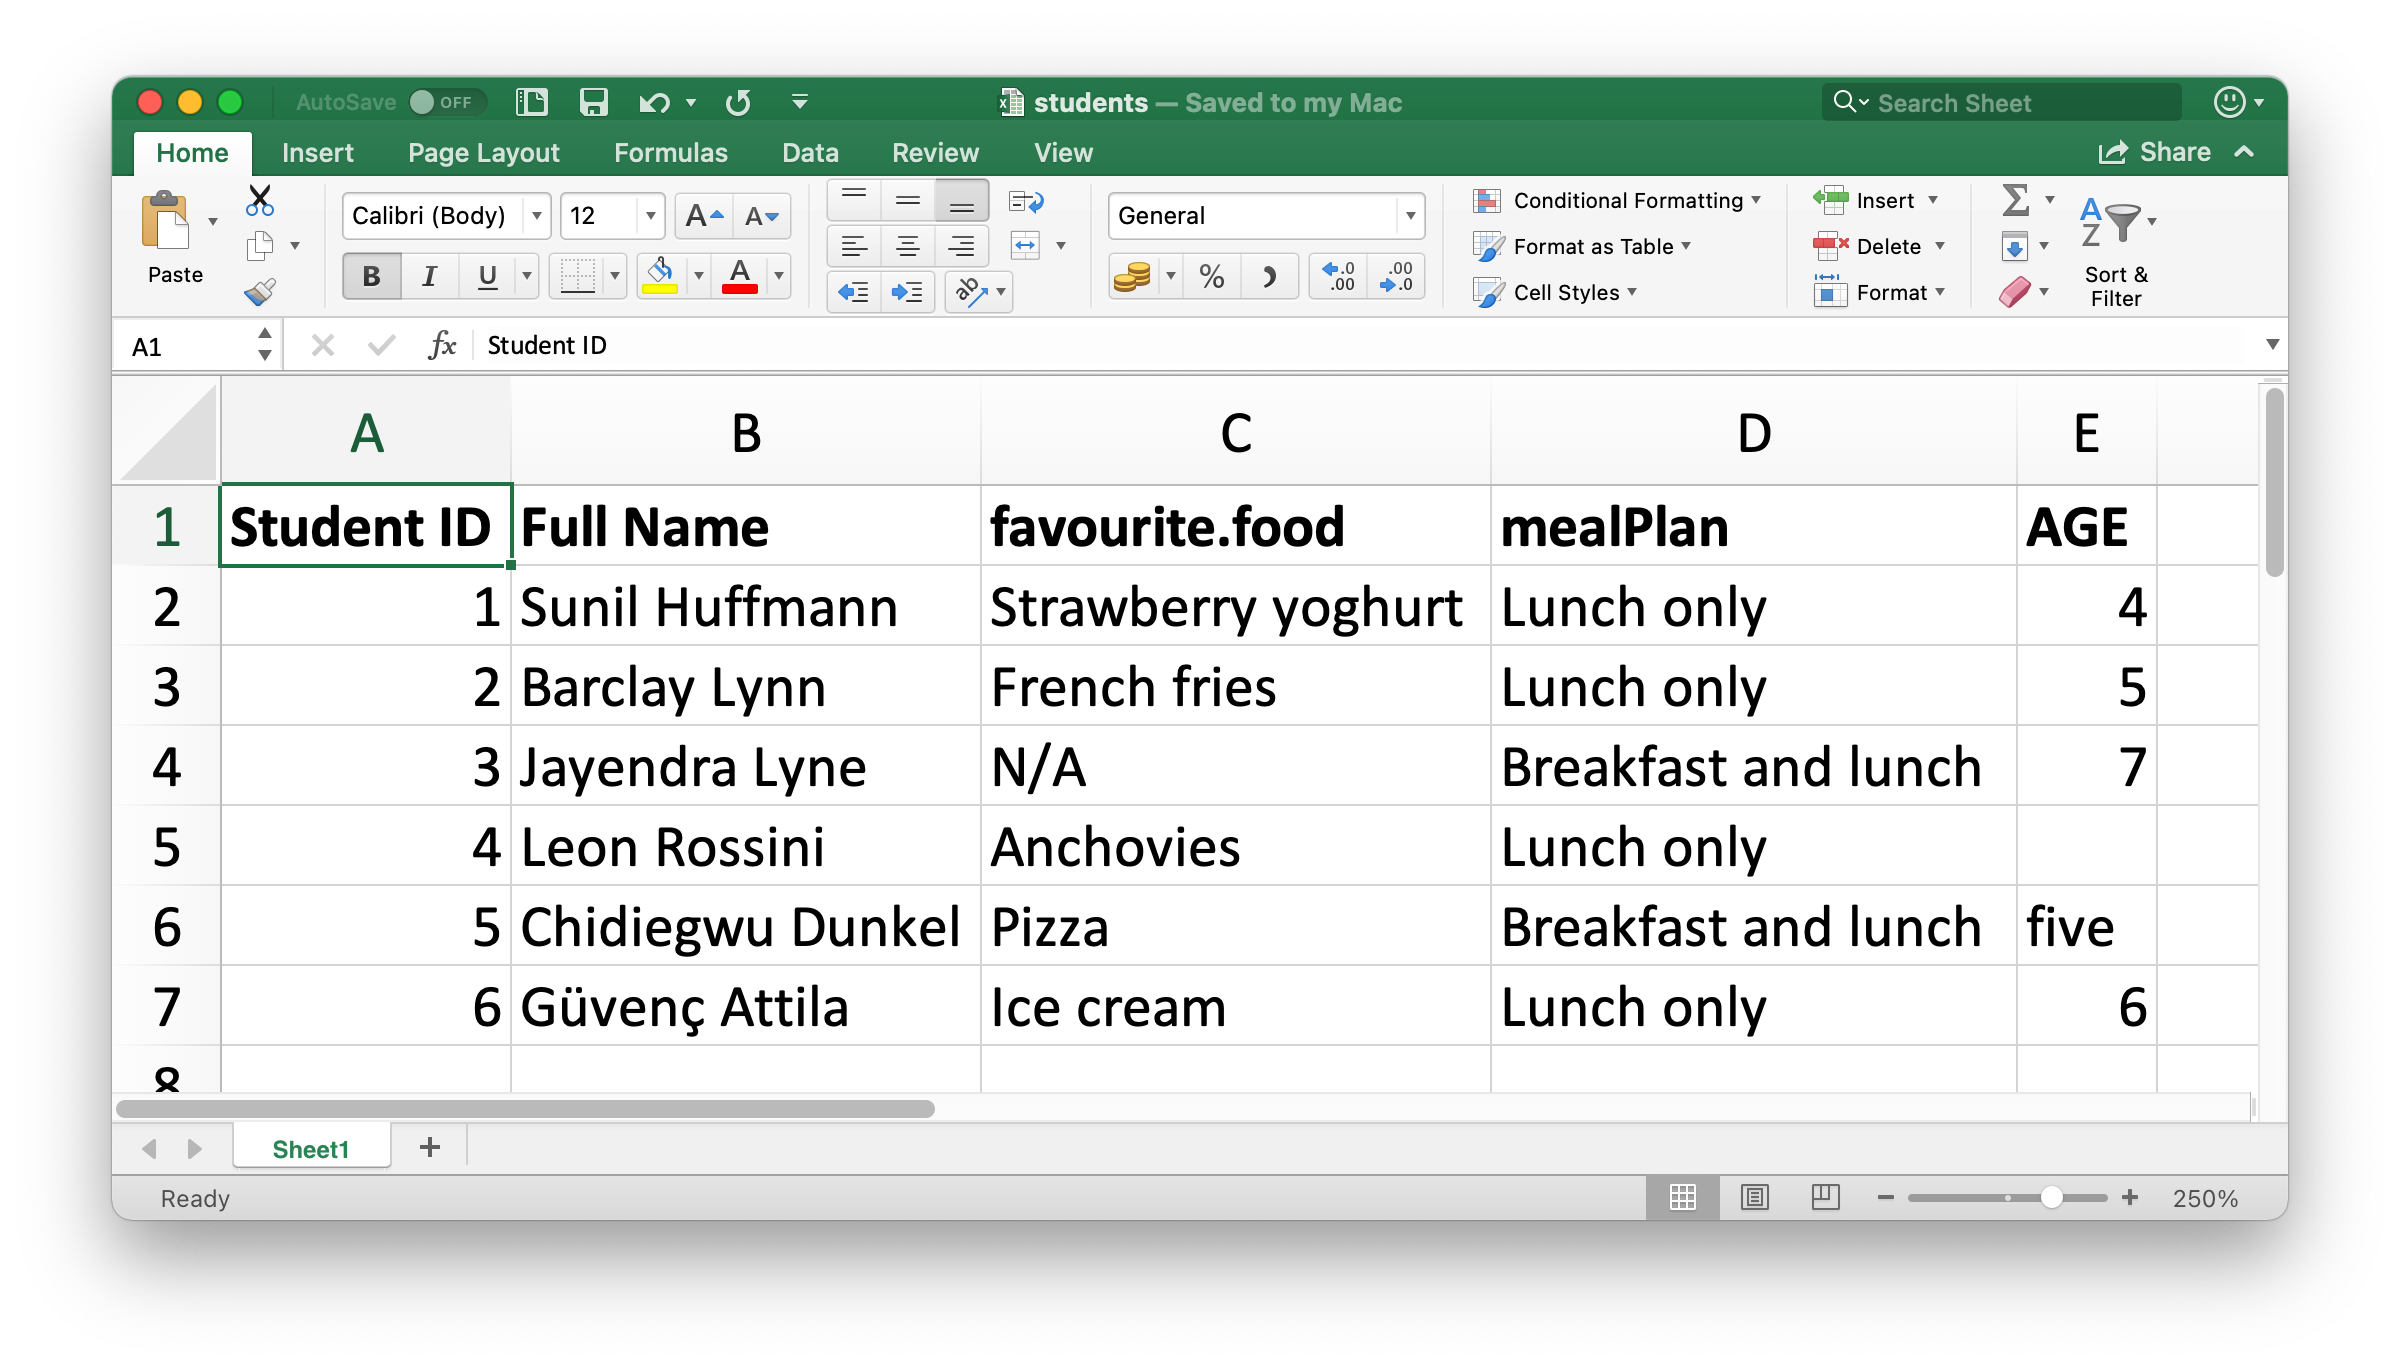
Task: Click the Share button
Action: click(2173, 152)
